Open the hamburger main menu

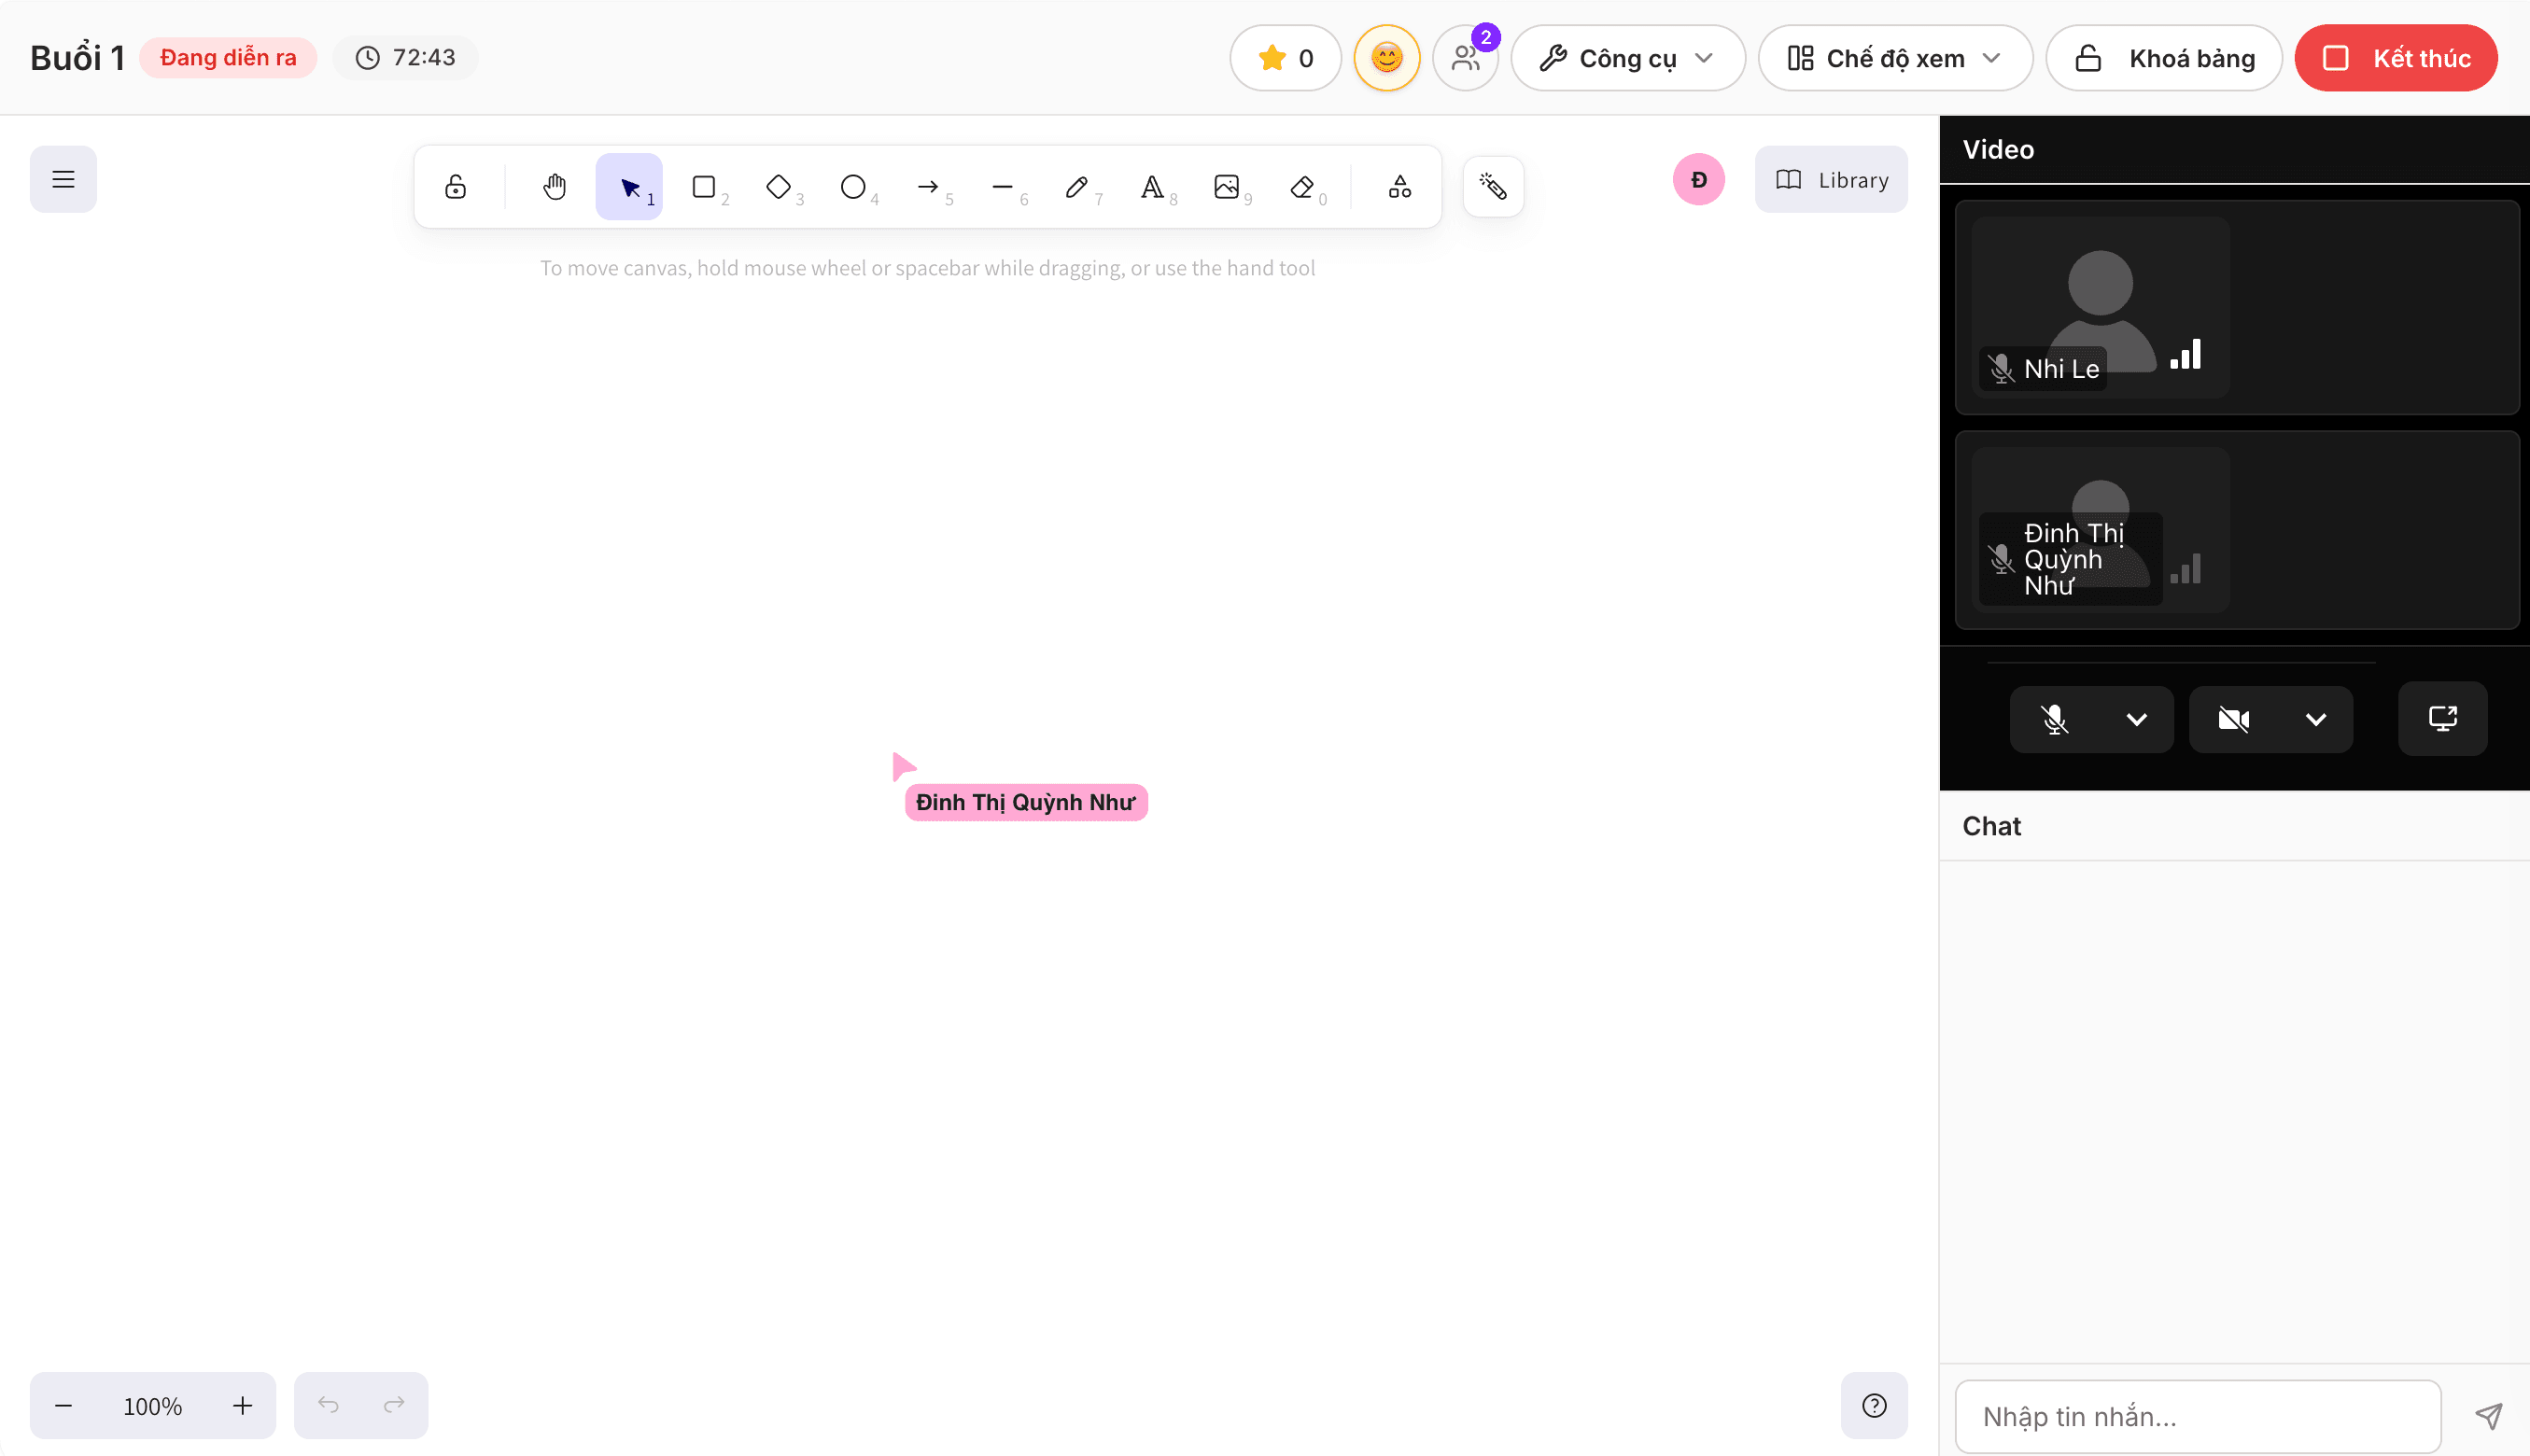click(63, 179)
